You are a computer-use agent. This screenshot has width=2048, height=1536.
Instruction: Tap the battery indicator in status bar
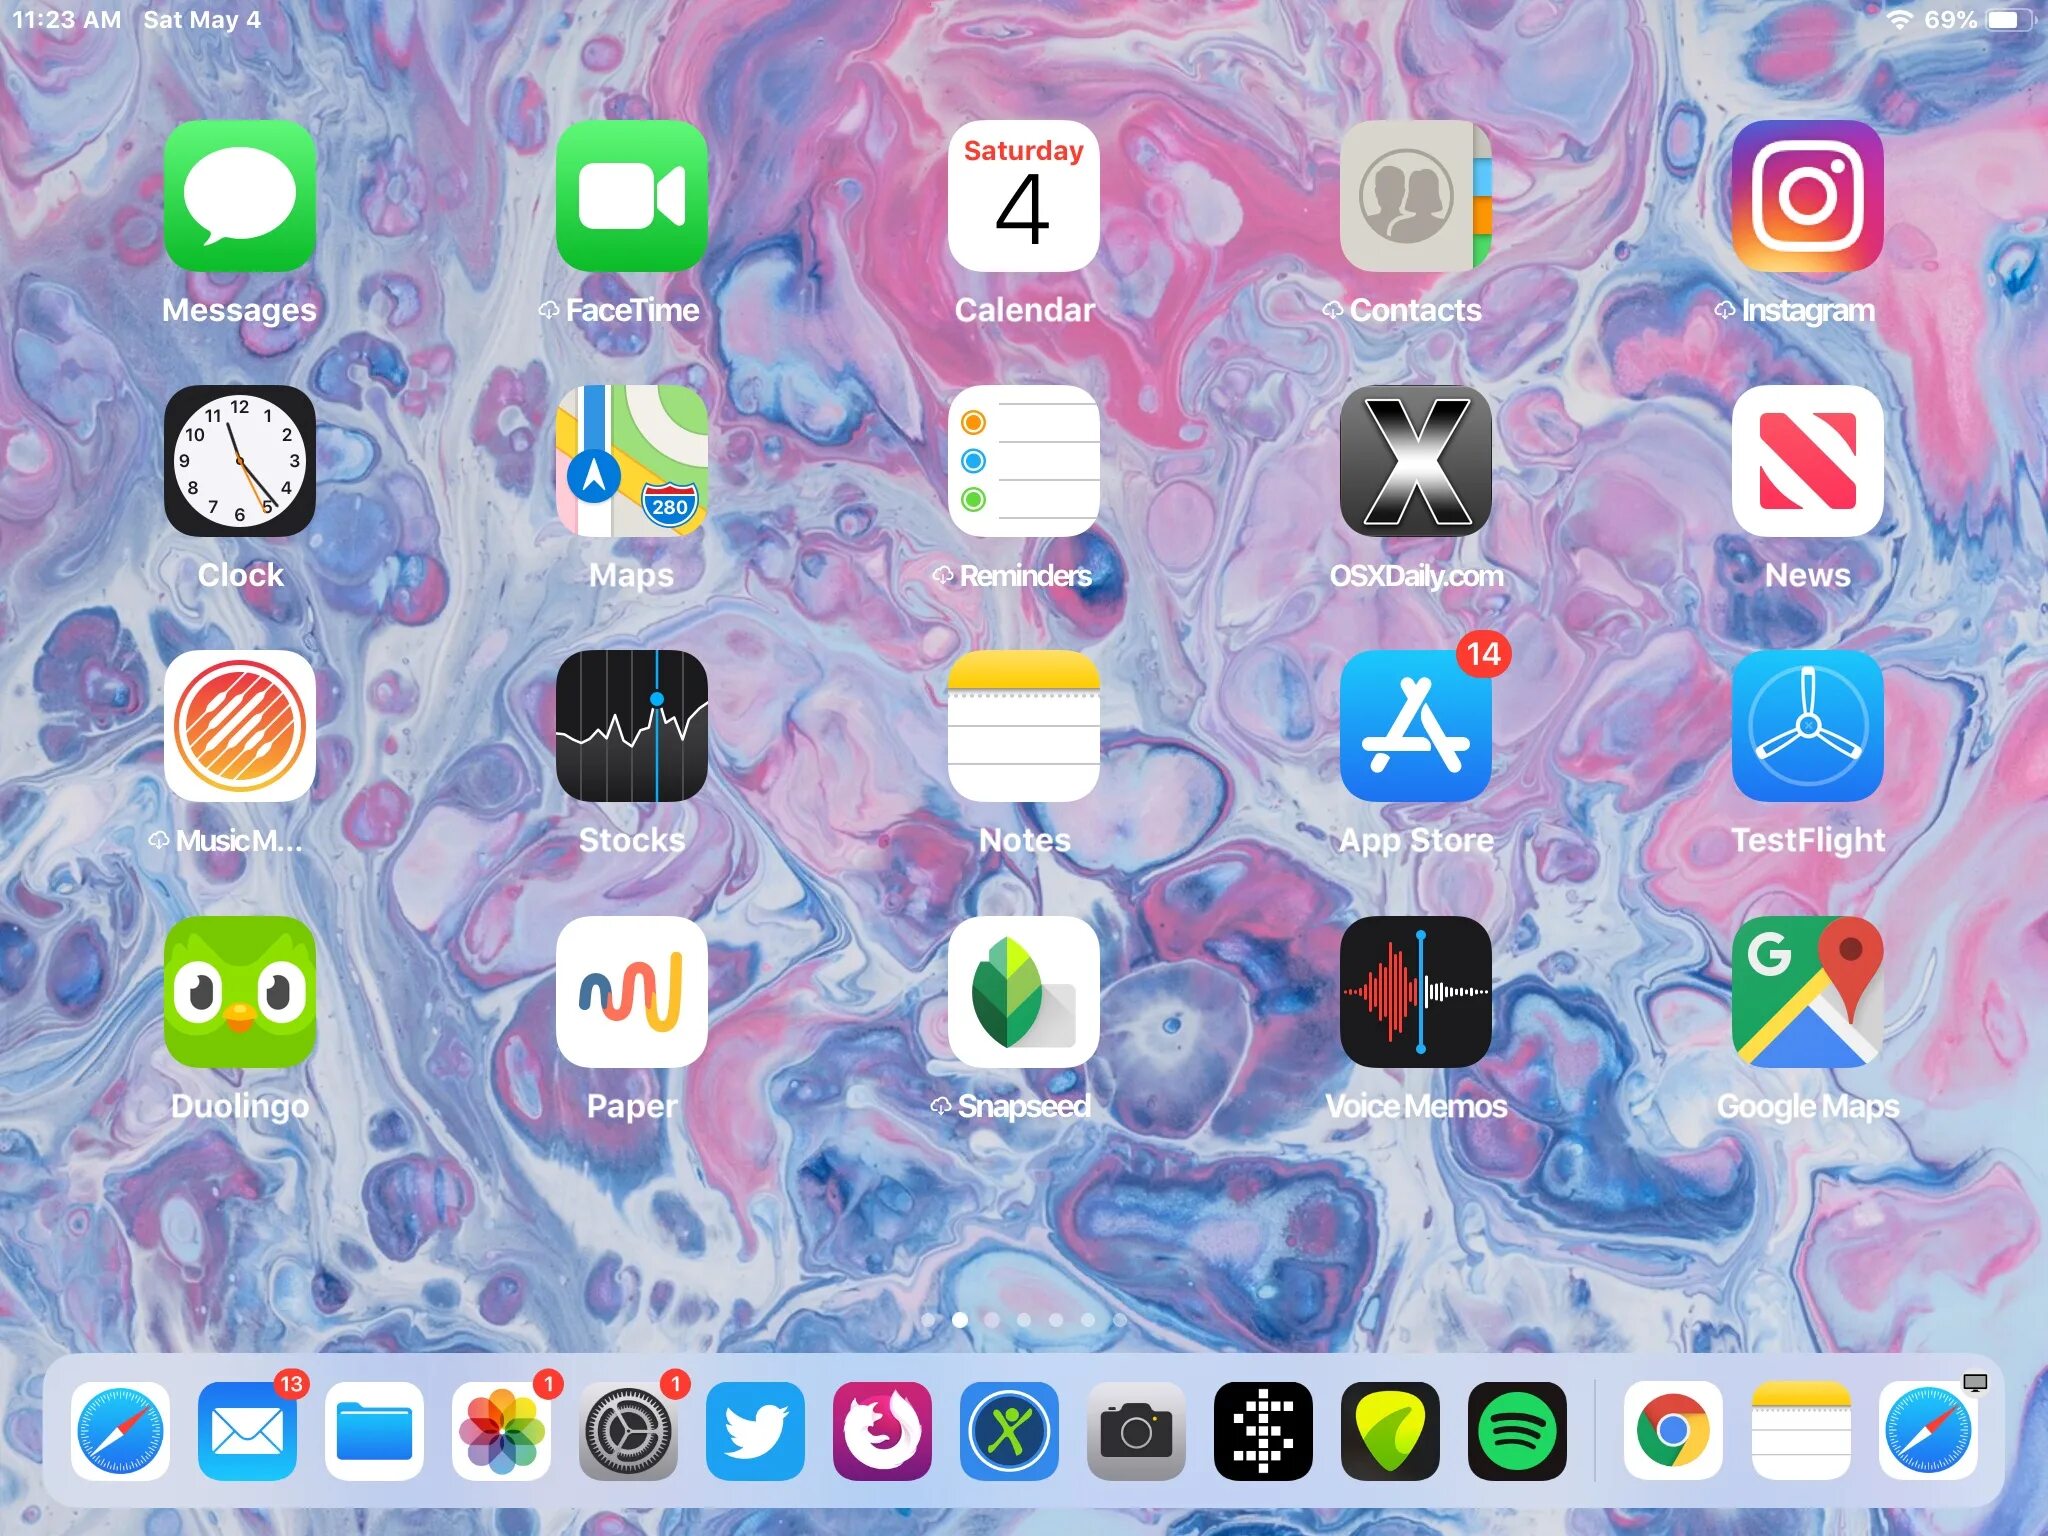(x=2008, y=20)
